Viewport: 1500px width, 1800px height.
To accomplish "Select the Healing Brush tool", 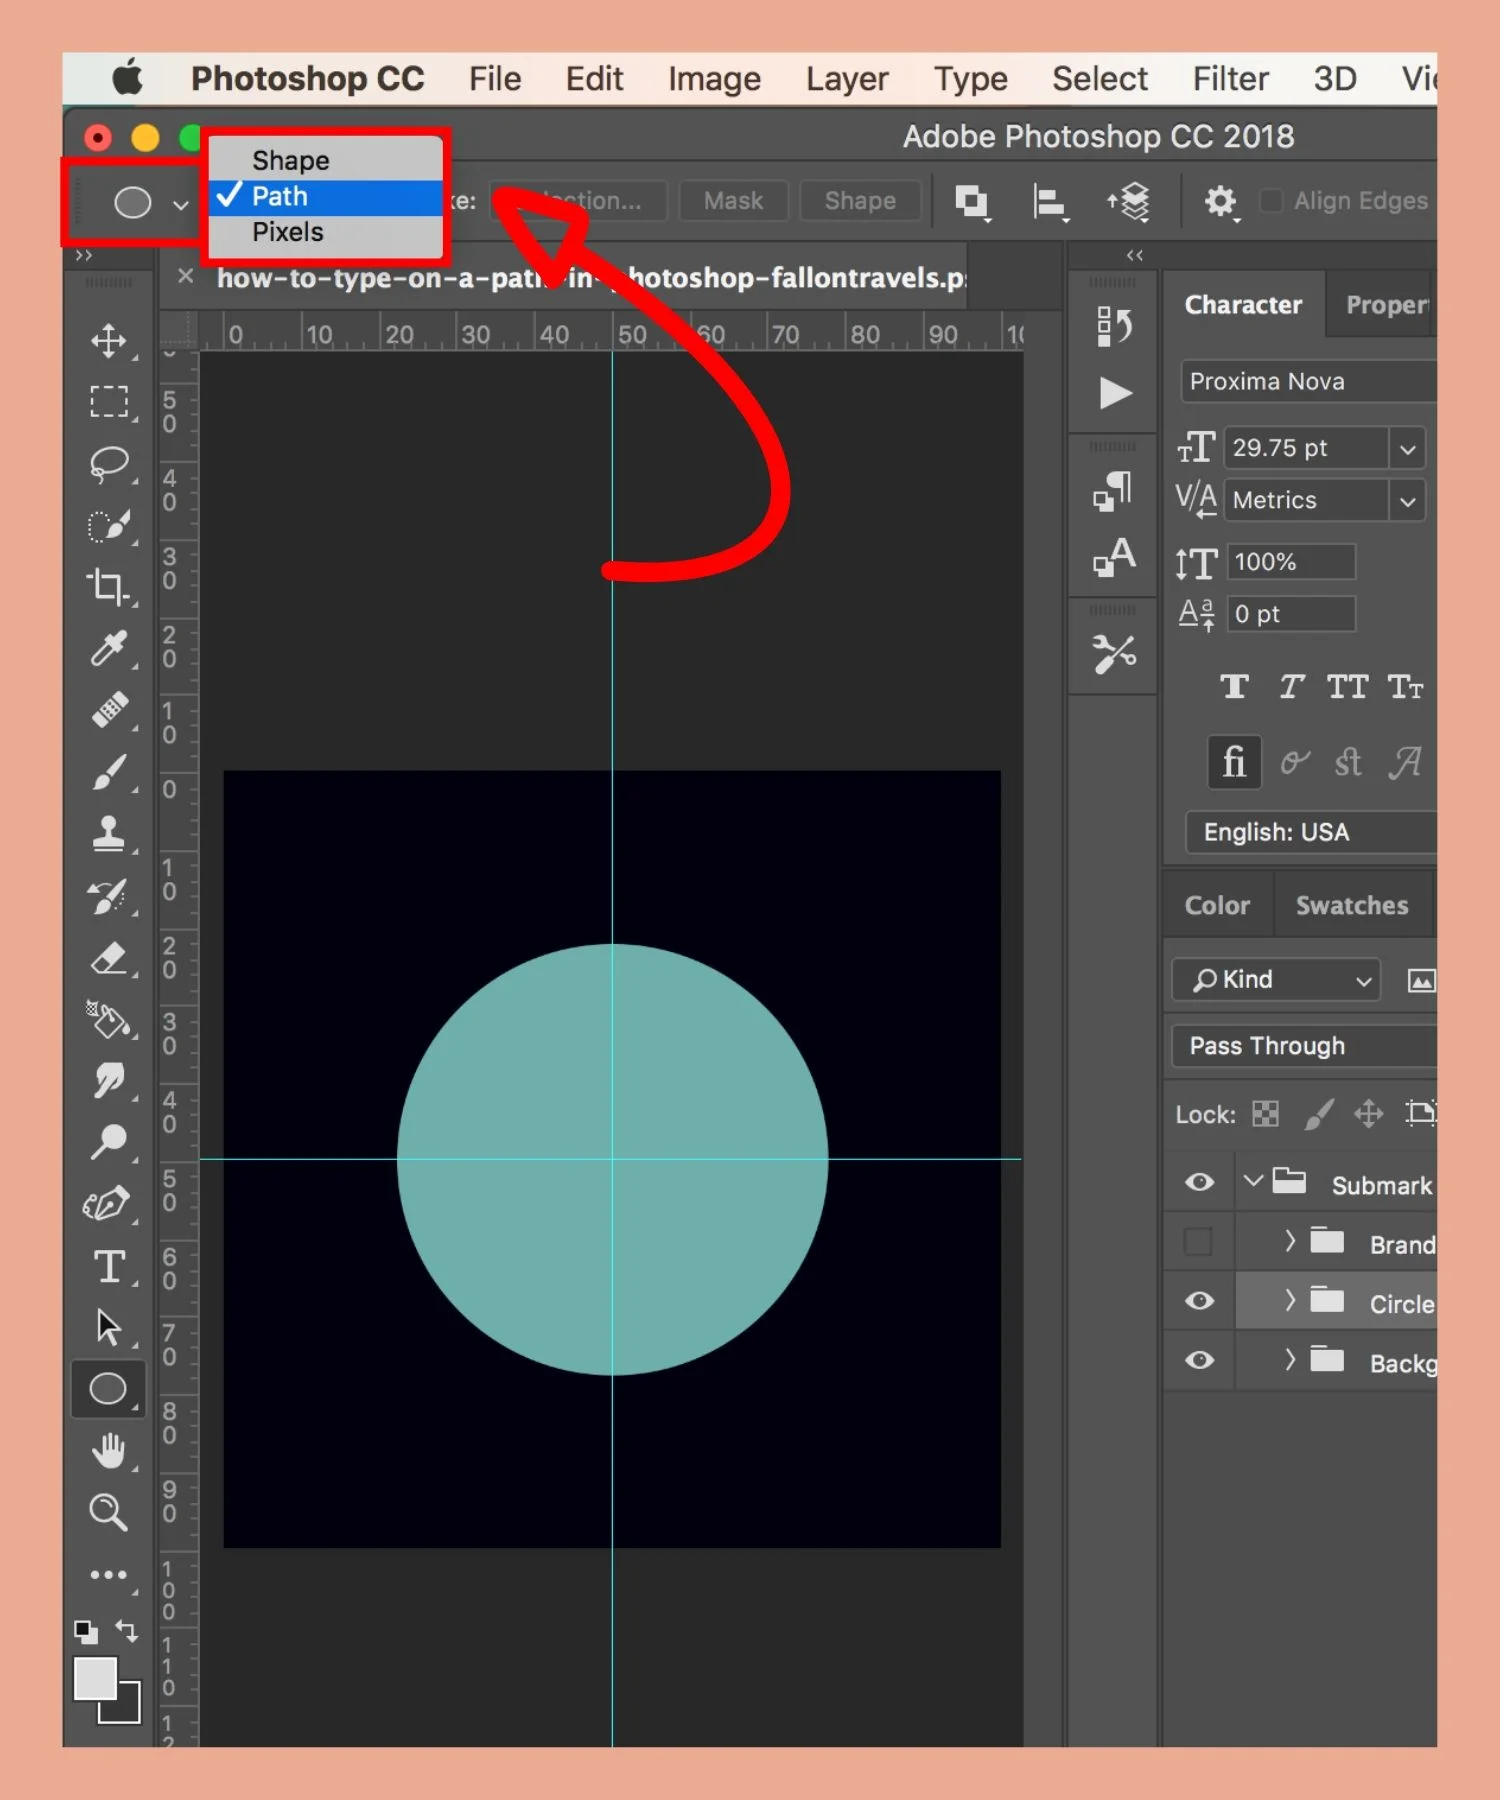I will (x=109, y=711).
